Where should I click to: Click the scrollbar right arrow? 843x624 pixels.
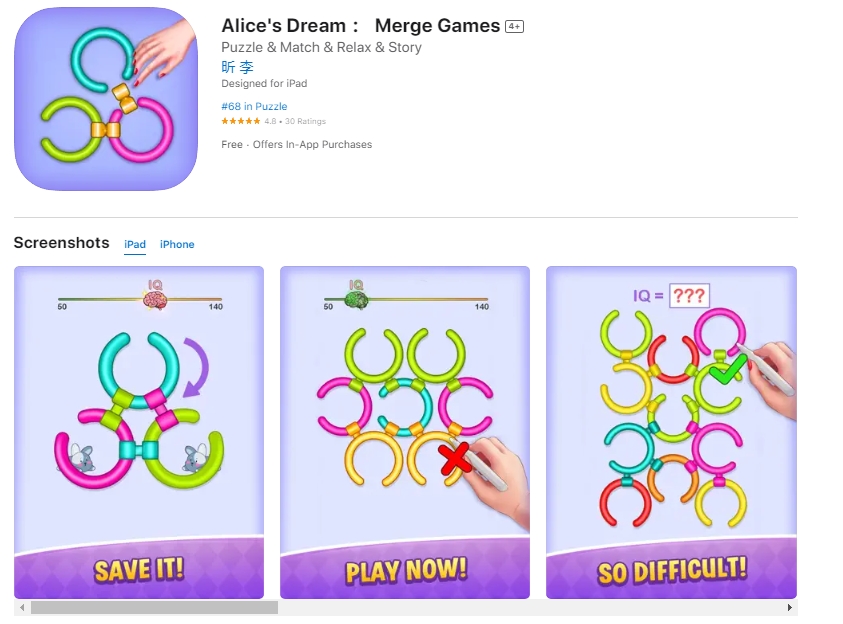click(789, 607)
